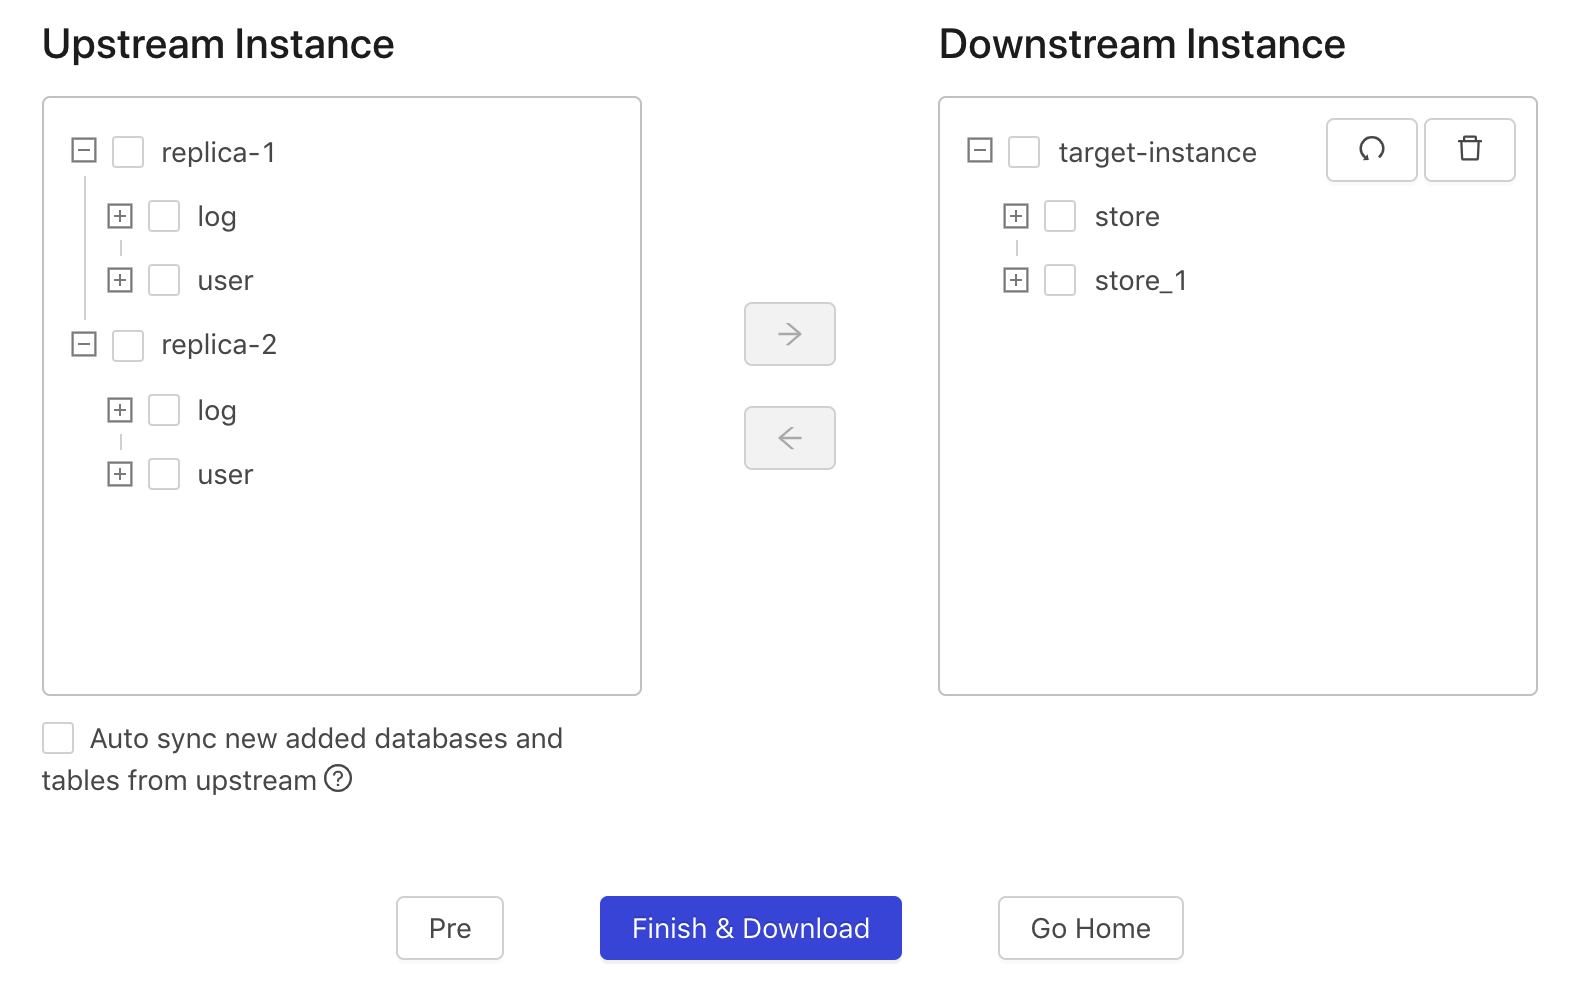Open the help icon after 'tables from upstream'

(338, 778)
